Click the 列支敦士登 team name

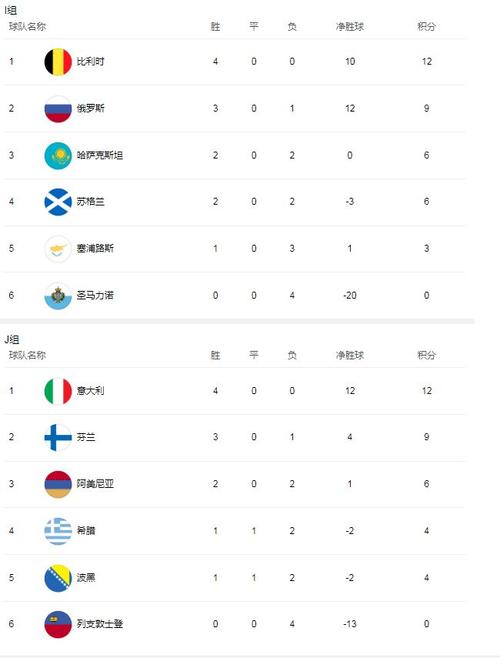(99, 624)
